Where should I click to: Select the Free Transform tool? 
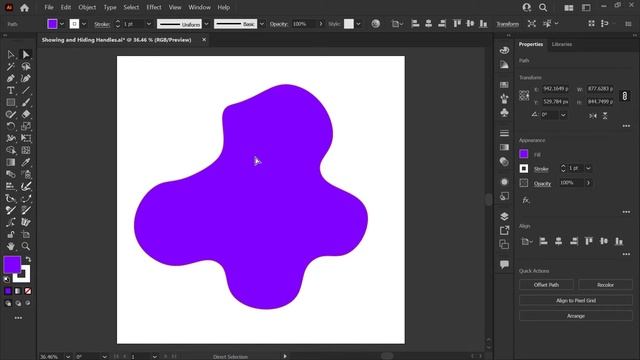(x=26, y=138)
